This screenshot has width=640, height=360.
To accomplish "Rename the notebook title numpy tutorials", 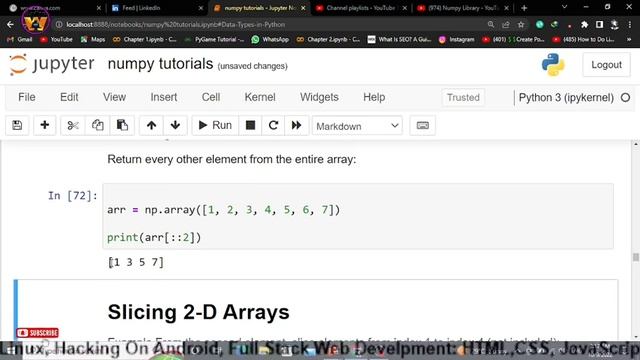I will [x=160, y=64].
